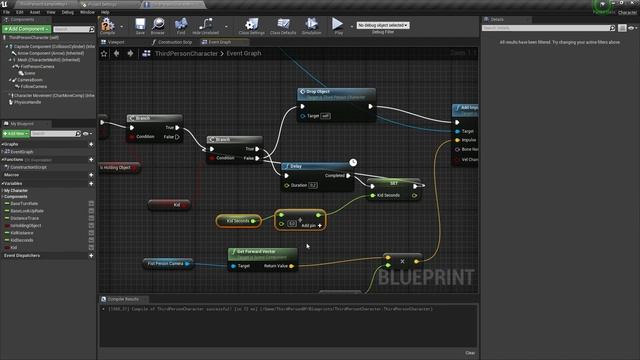This screenshot has height=360, width=640.
Task: Toggle editable eye for the BaseTurnRate variable
Action: click(91, 203)
